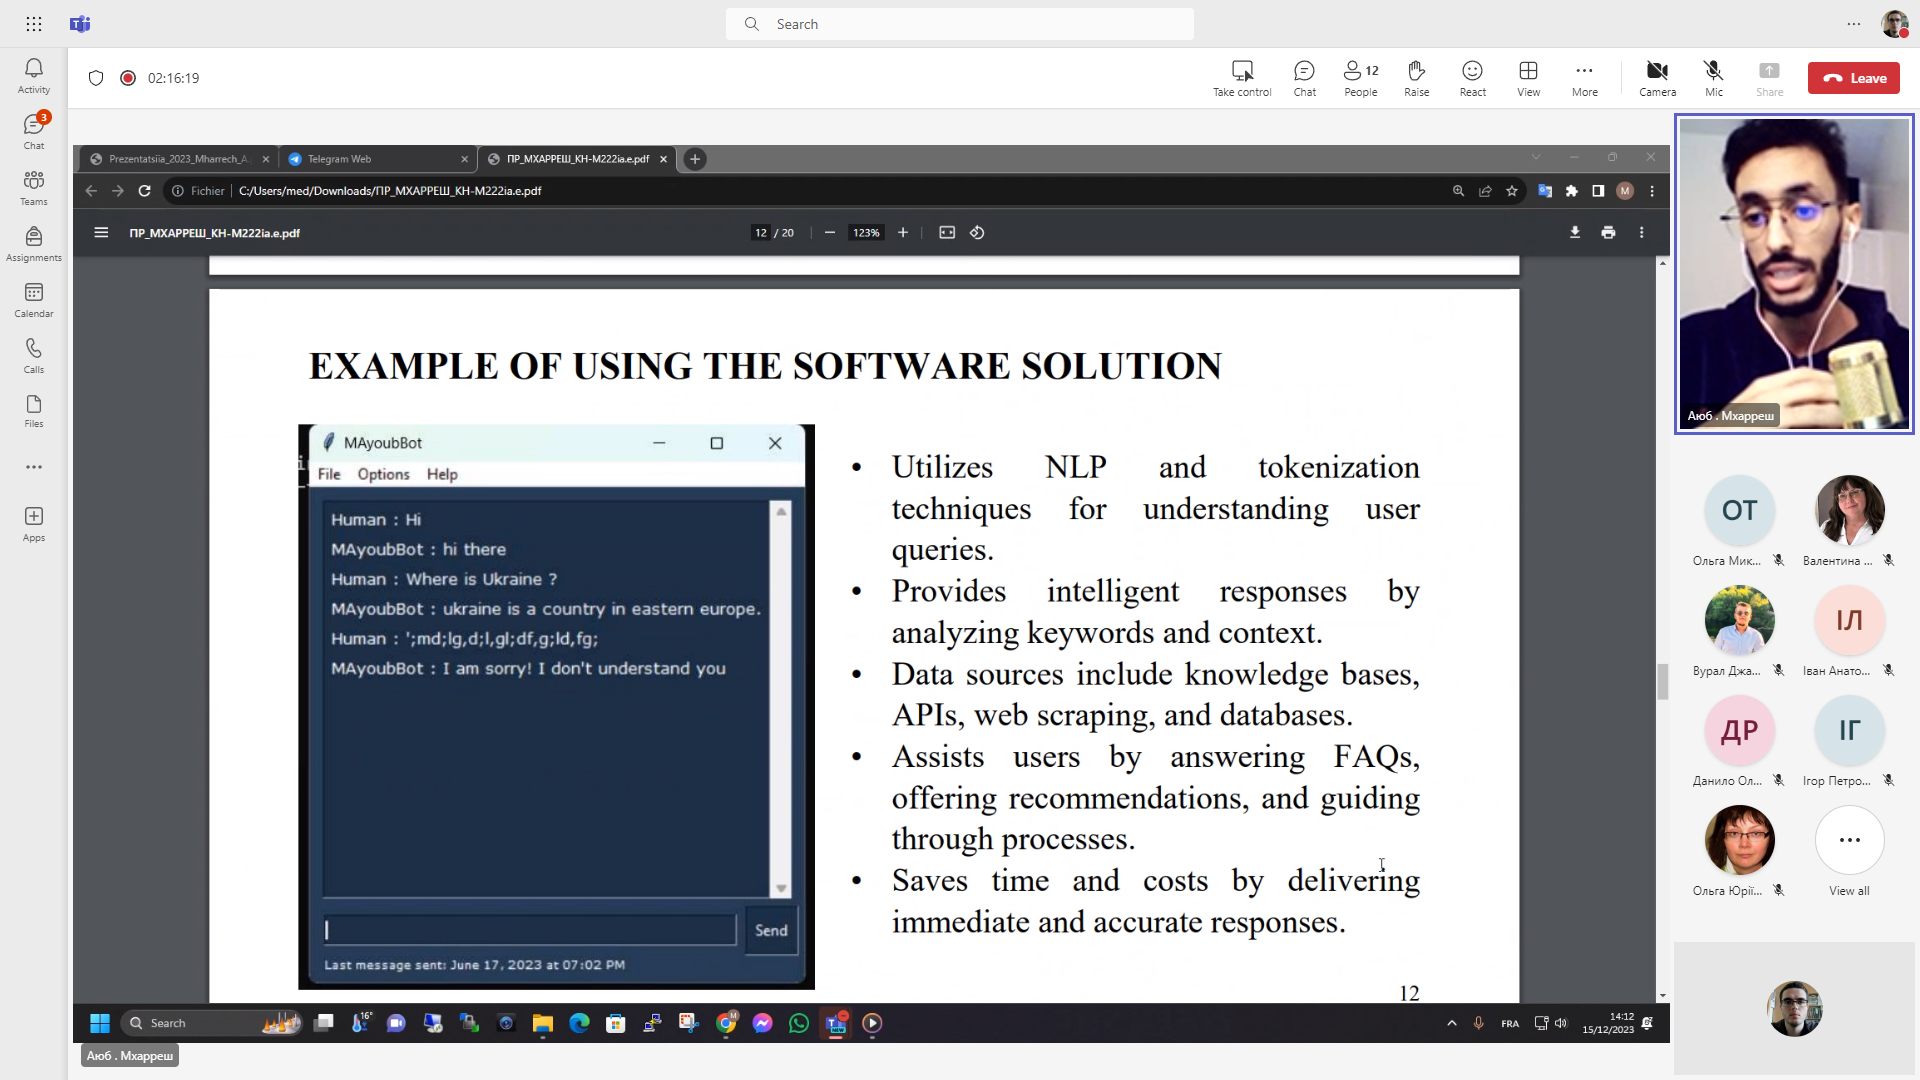This screenshot has height=1080, width=1920.
Task: Toggle the Camera on
Action: coord(1657,77)
